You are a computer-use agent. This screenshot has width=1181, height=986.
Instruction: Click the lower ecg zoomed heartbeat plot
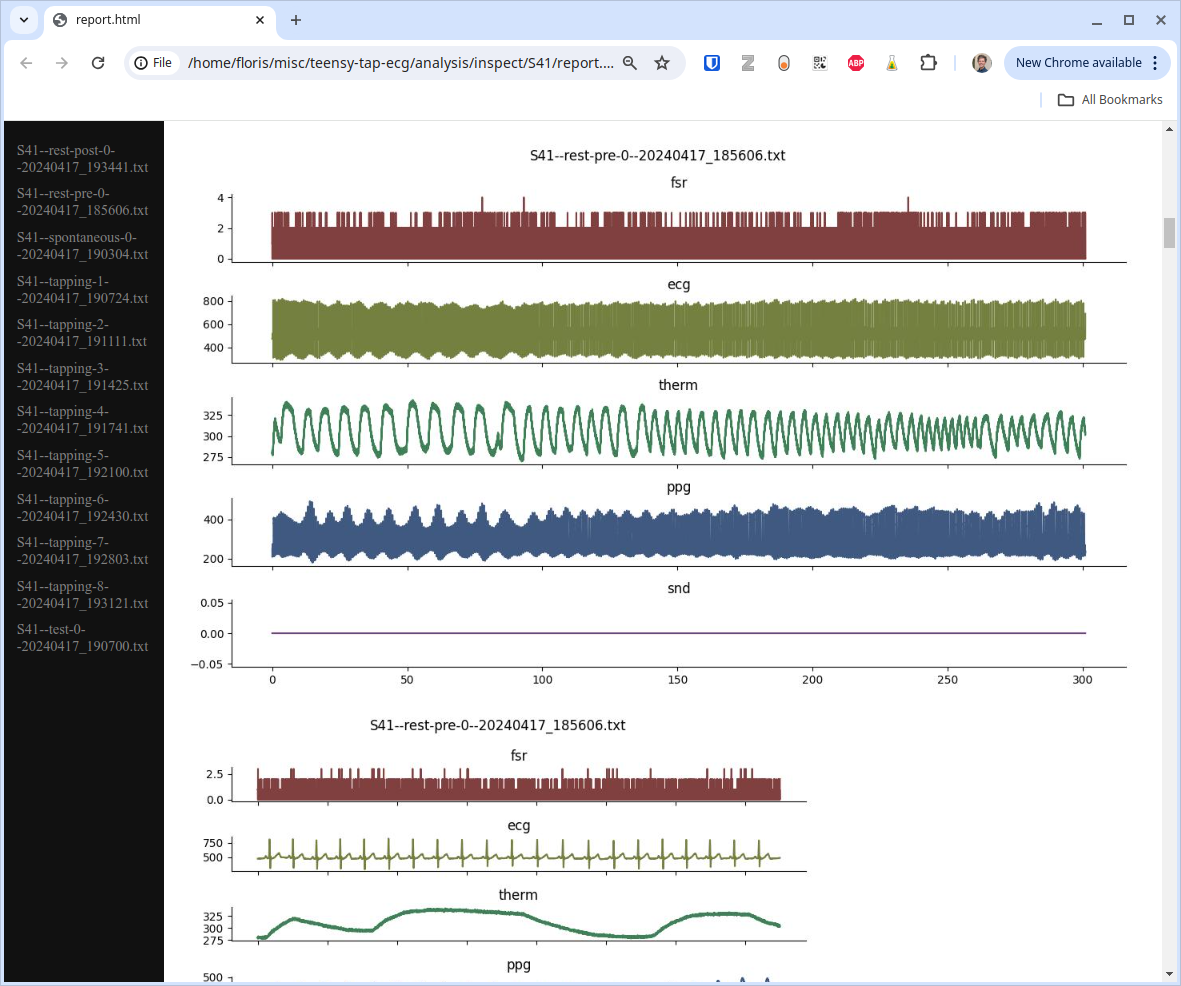(519, 853)
